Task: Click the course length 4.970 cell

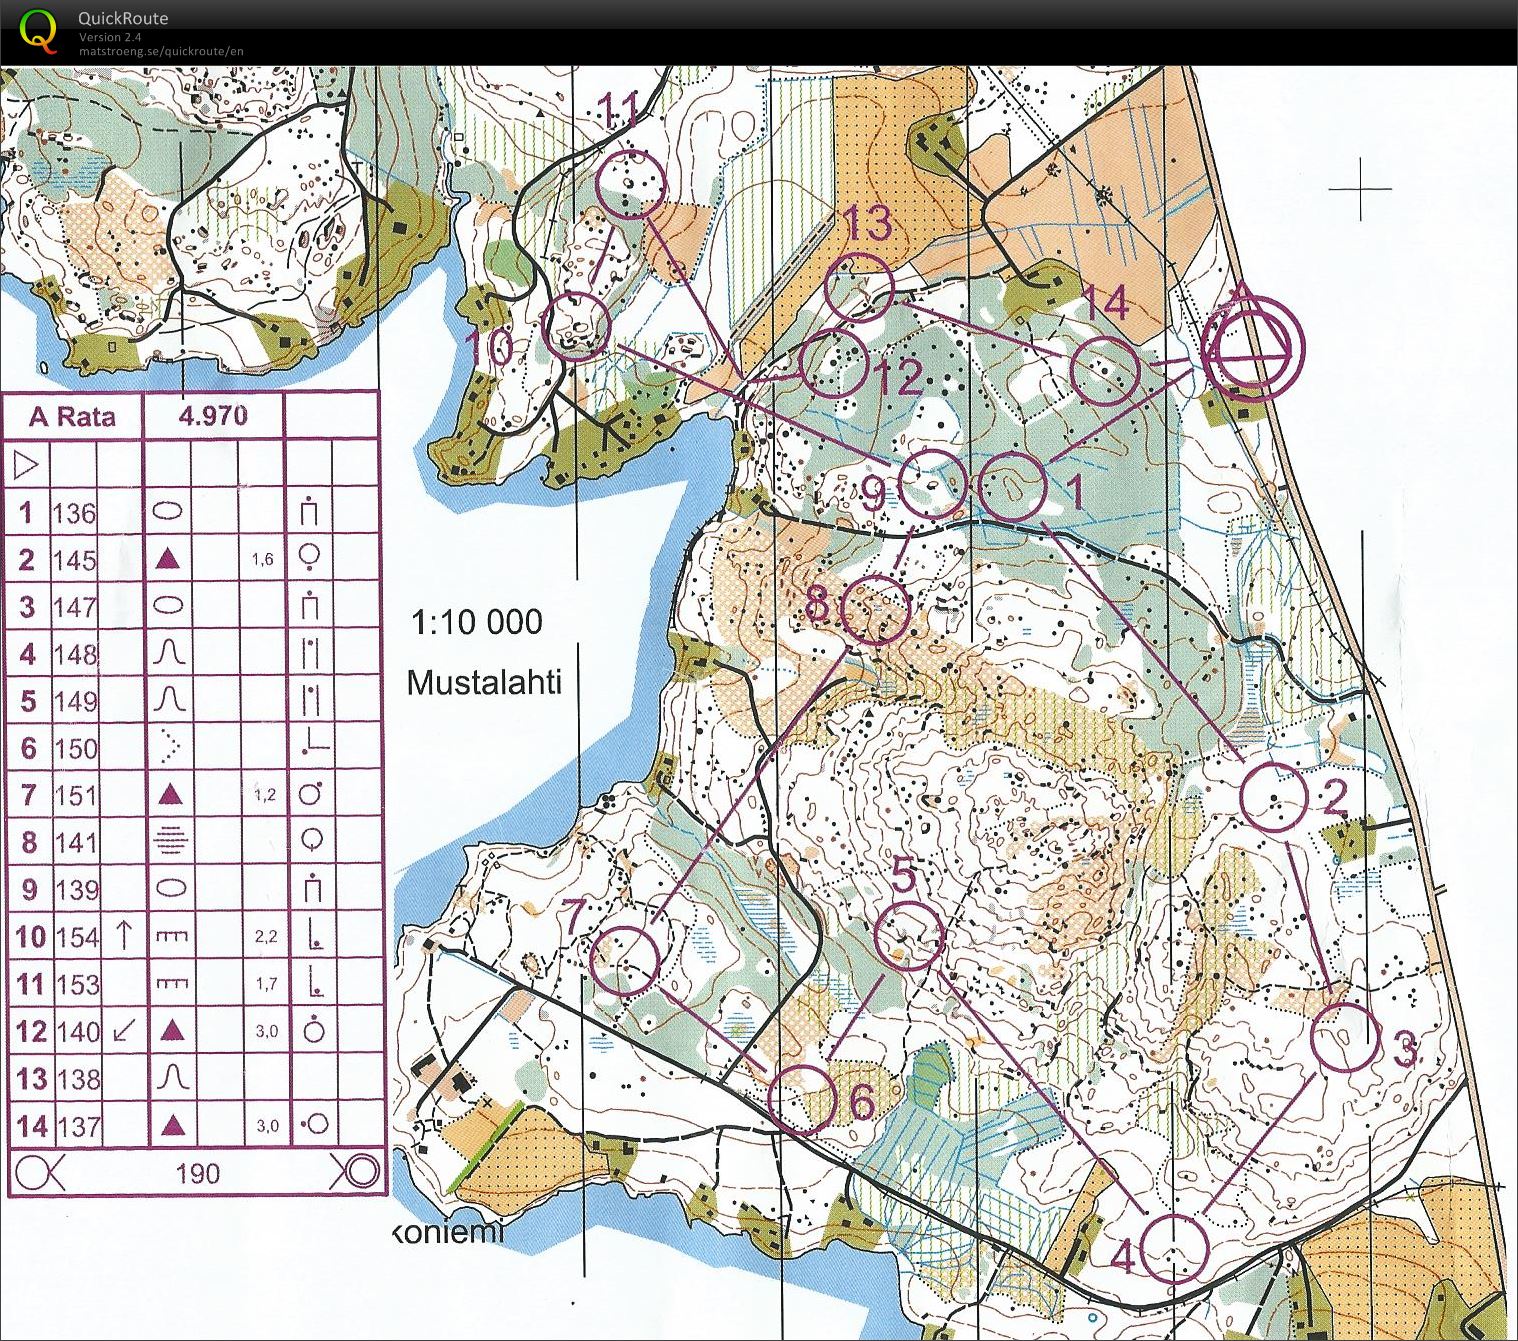Action: pyautogui.click(x=213, y=416)
